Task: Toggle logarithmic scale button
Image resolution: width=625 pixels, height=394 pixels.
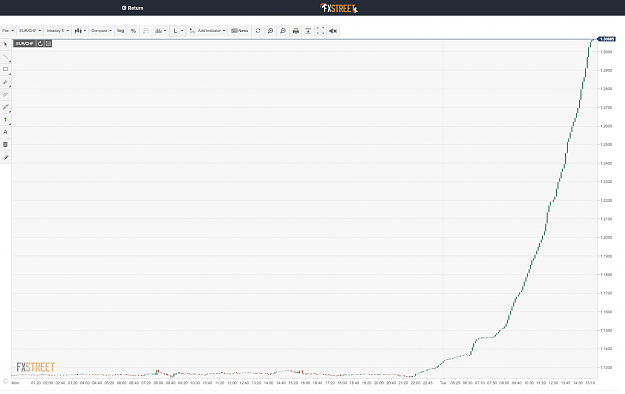Action: tap(121, 31)
